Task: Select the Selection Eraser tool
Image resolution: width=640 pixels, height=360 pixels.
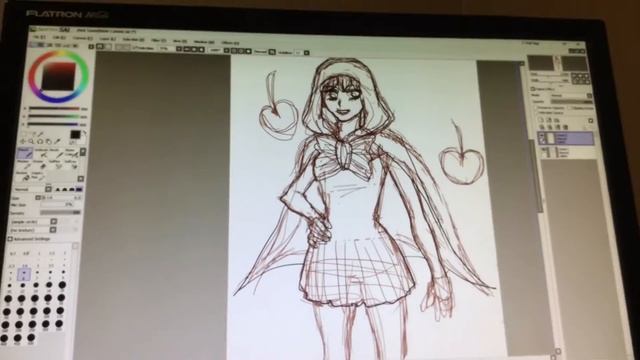Action: click(71, 165)
